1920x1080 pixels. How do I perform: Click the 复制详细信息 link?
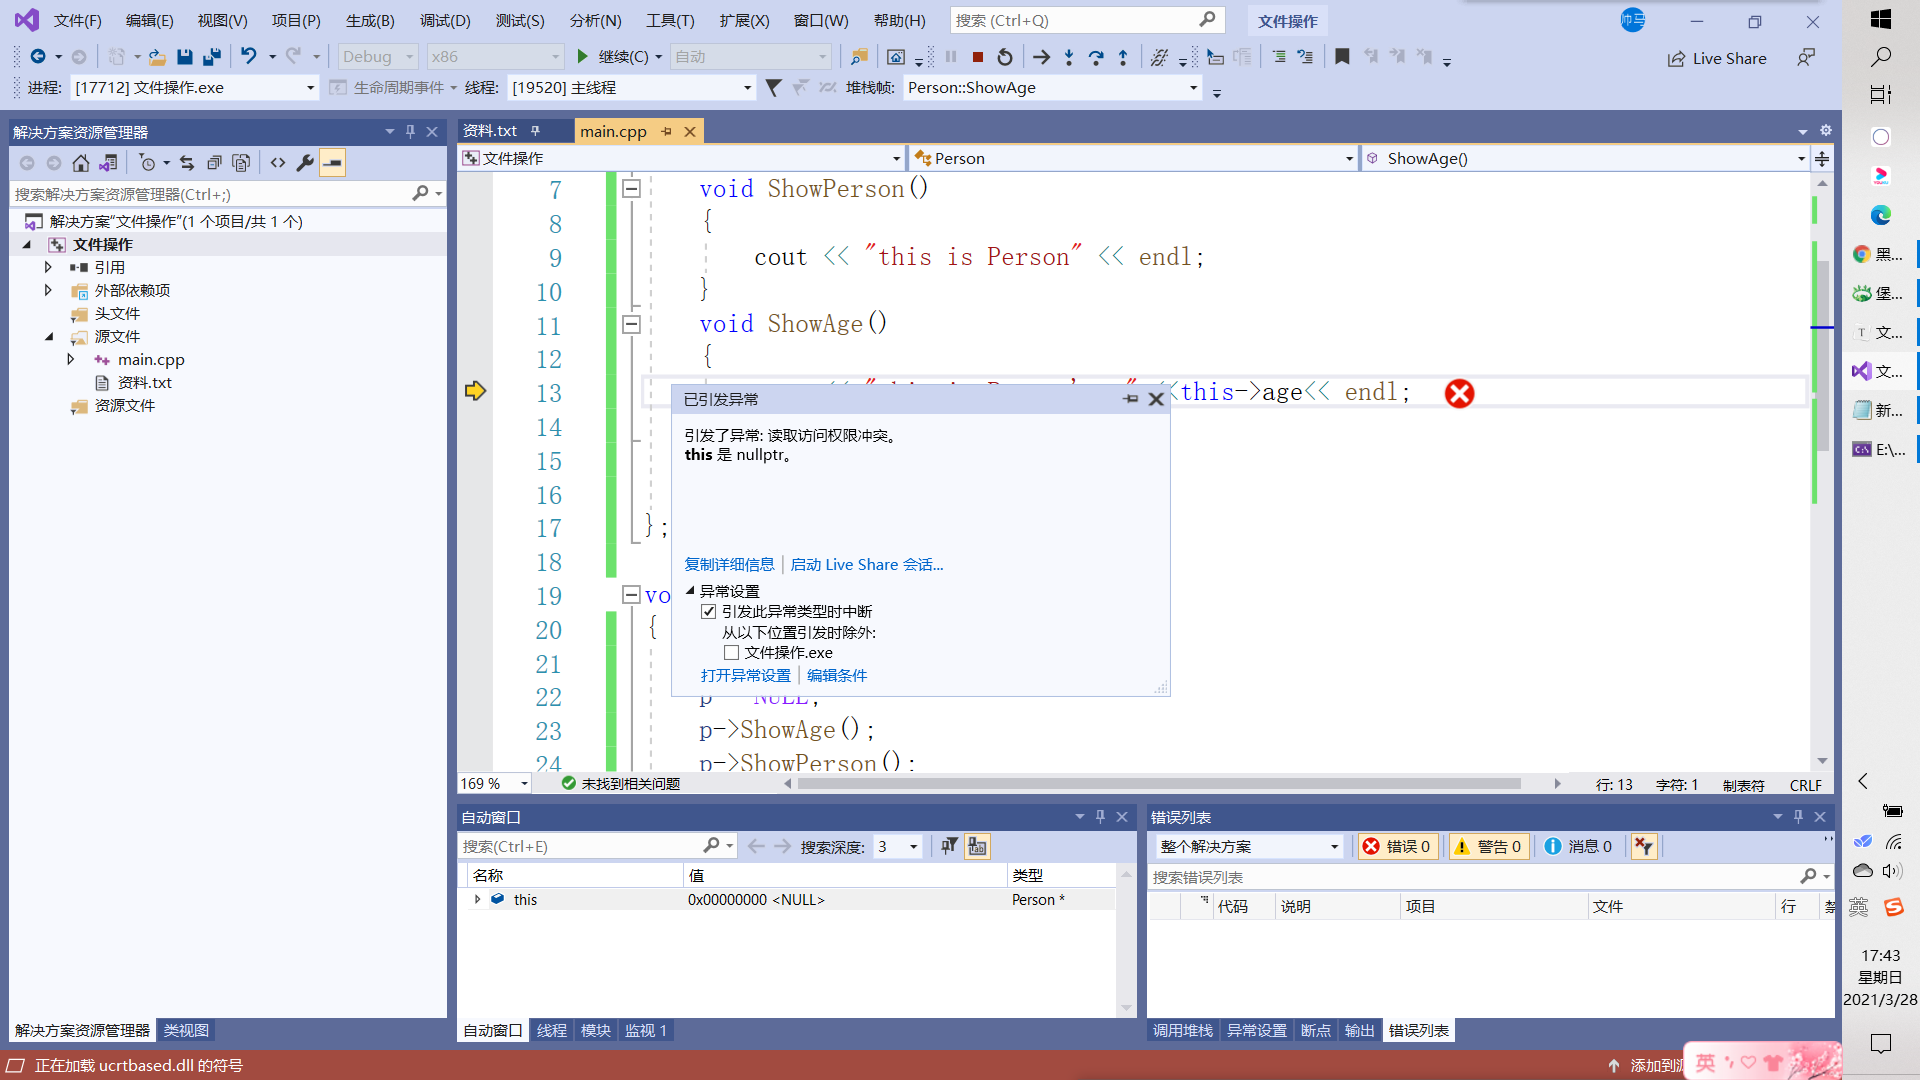(729, 565)
